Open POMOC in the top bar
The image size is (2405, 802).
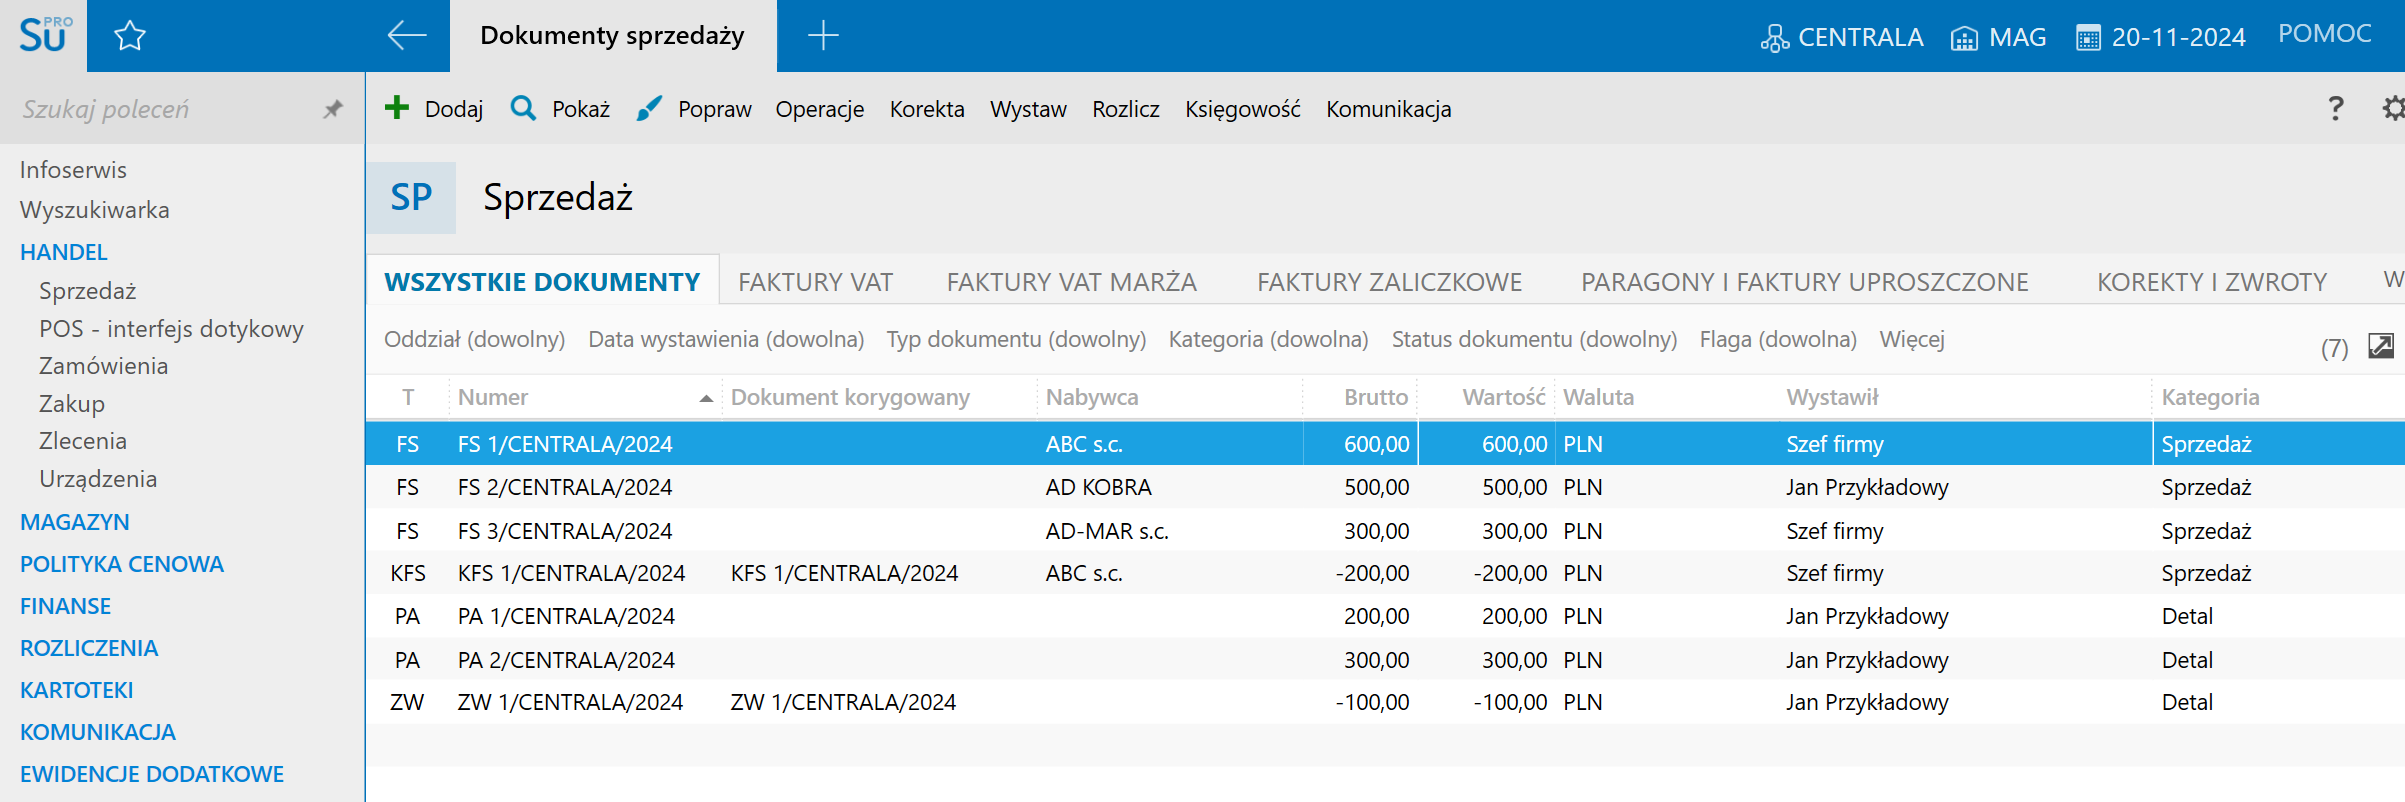coord(2324,34)
